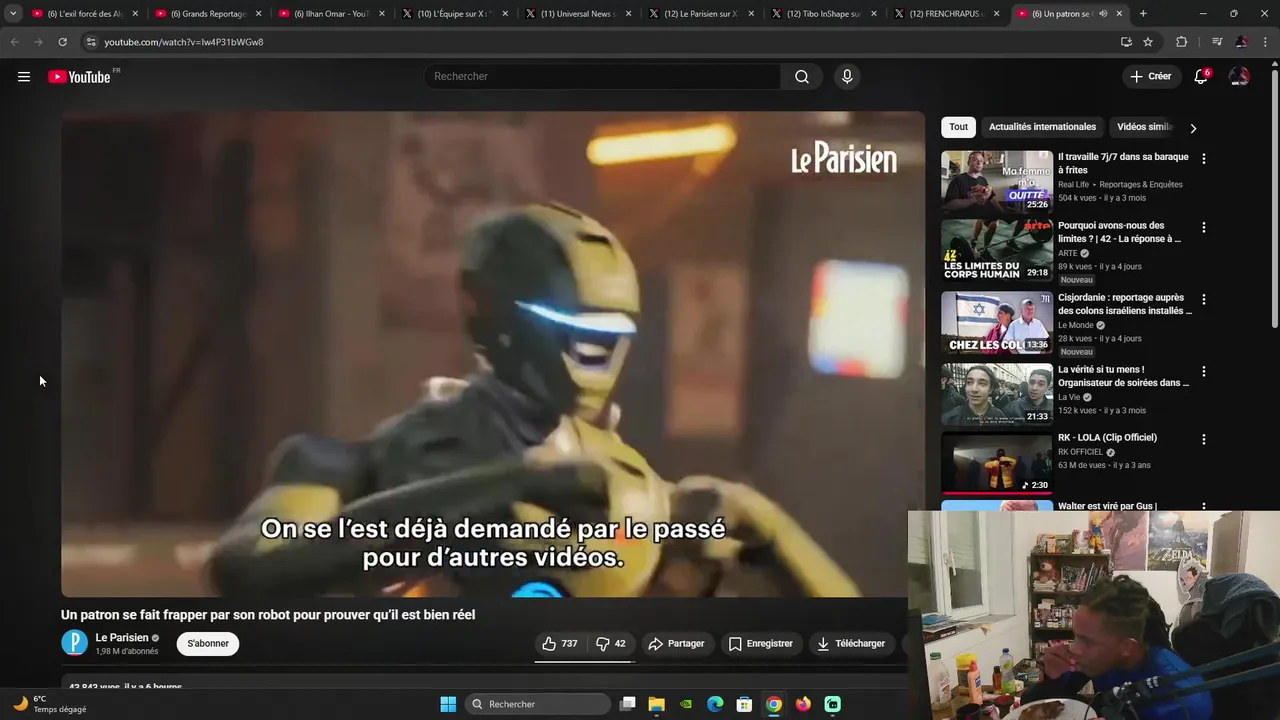Open the Créer menu button
Image resolution: width=1280 pixels, height=720 pixels.
pyautogui.click(x=1150, y=77)
